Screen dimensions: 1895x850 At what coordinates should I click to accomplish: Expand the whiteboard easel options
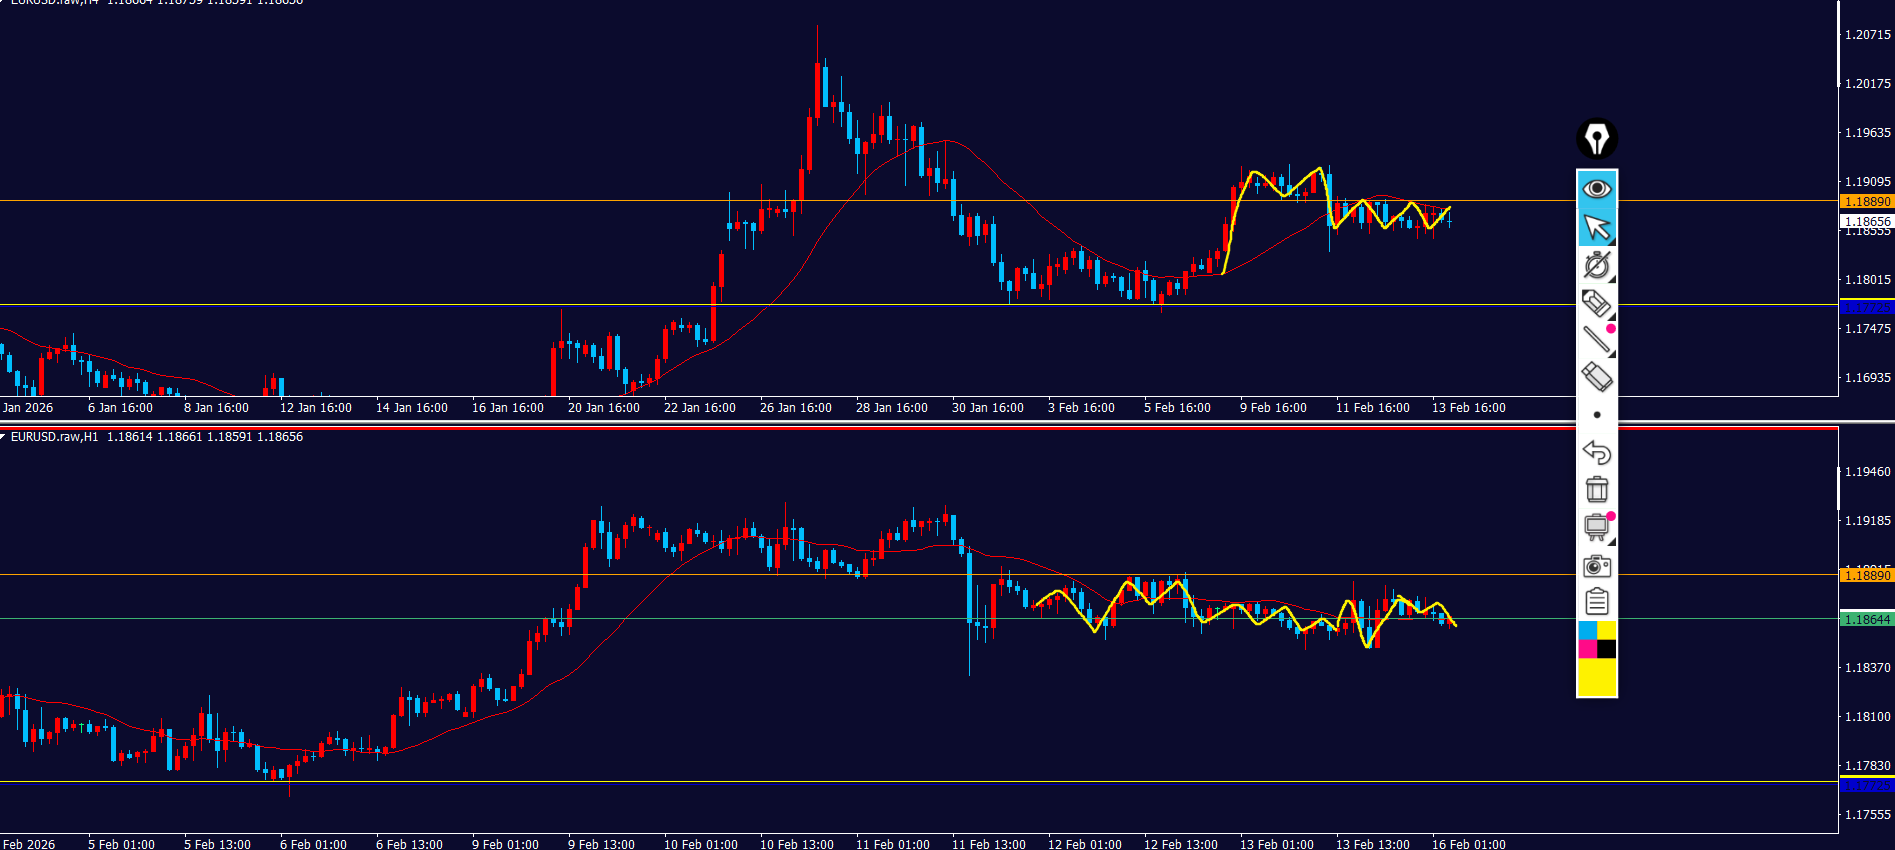(x=1611, y=541)
